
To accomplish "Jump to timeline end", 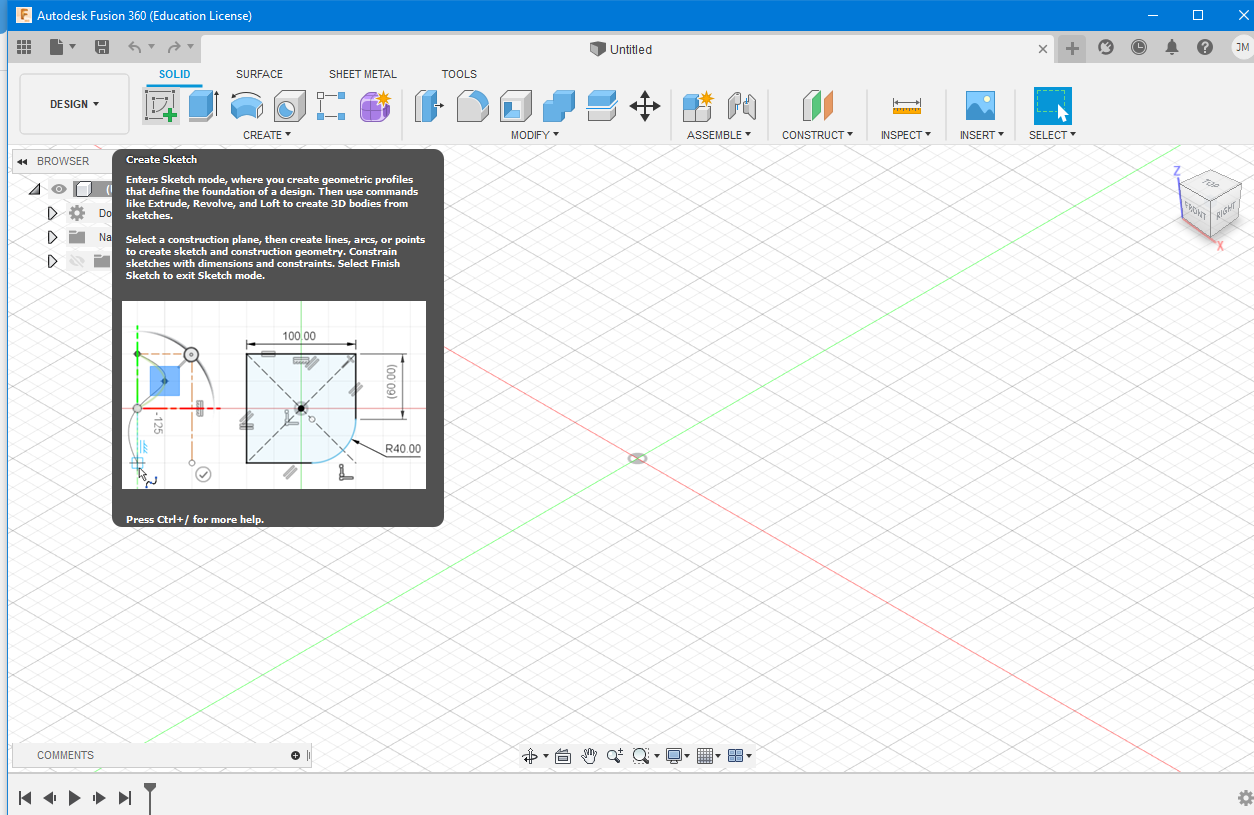I will pos(125,797).
